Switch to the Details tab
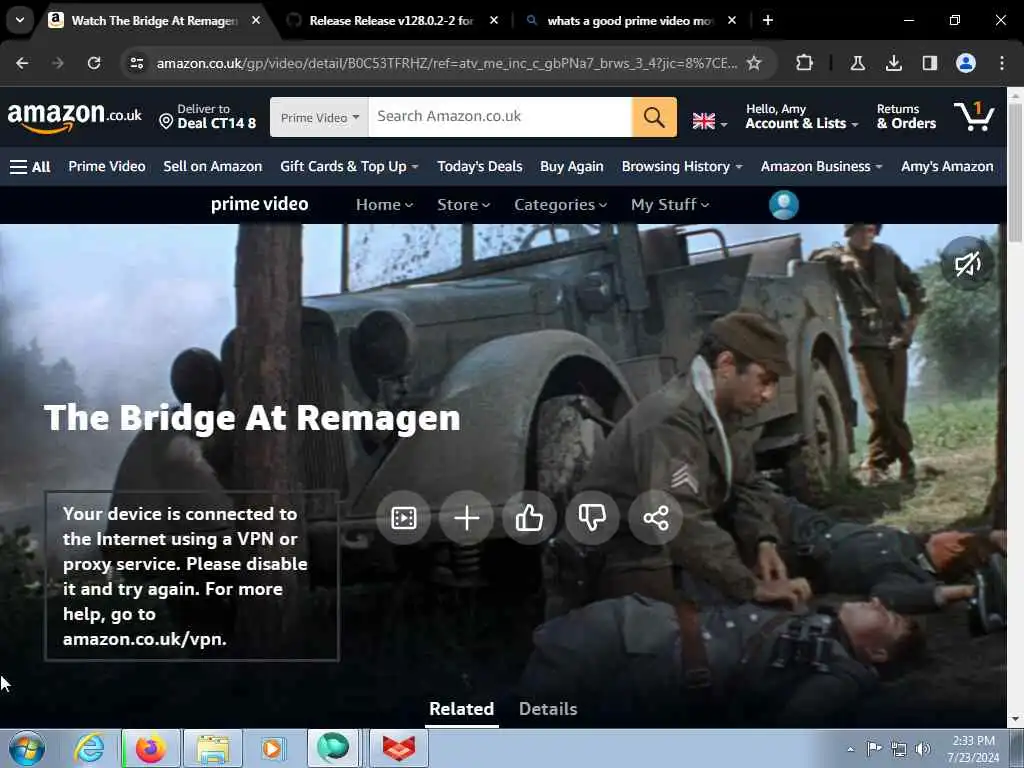 click(548, 709)
